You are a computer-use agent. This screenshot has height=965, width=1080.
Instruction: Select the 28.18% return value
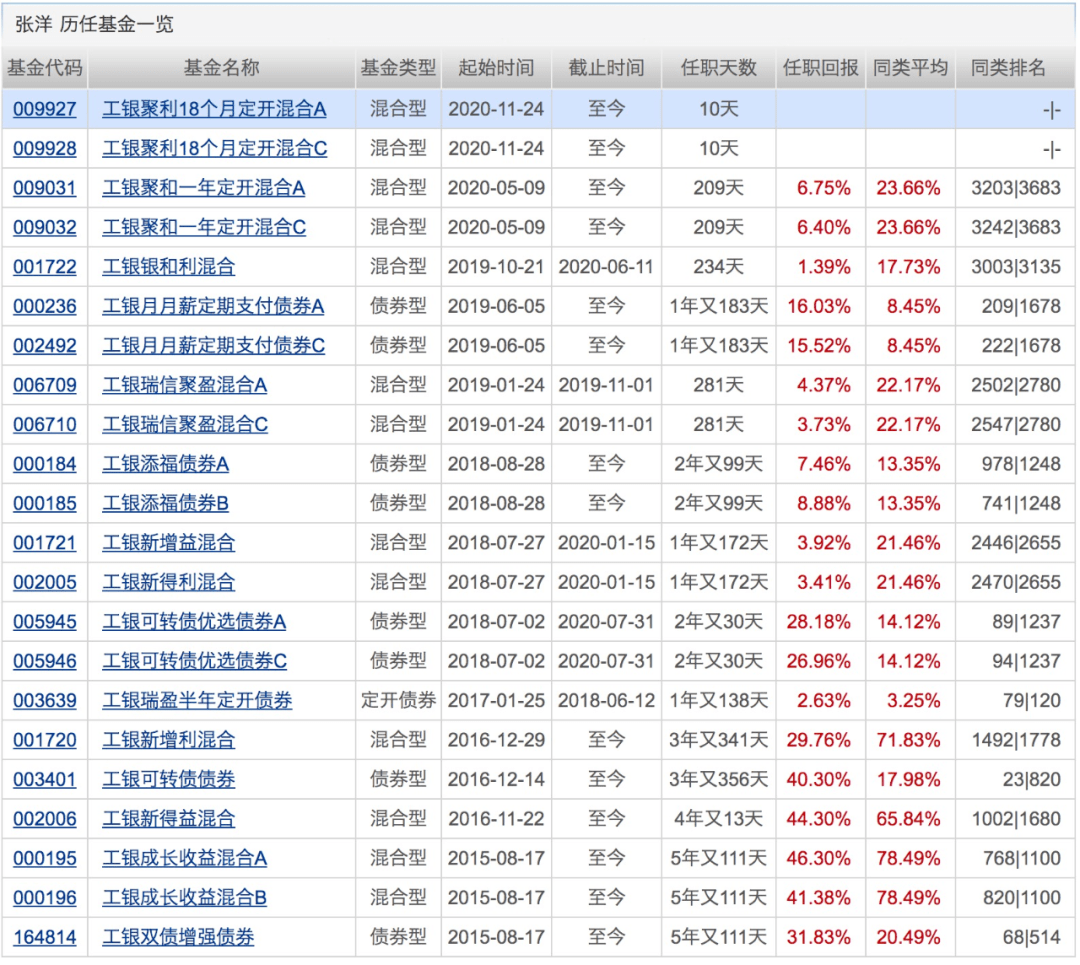click(818, 622)
